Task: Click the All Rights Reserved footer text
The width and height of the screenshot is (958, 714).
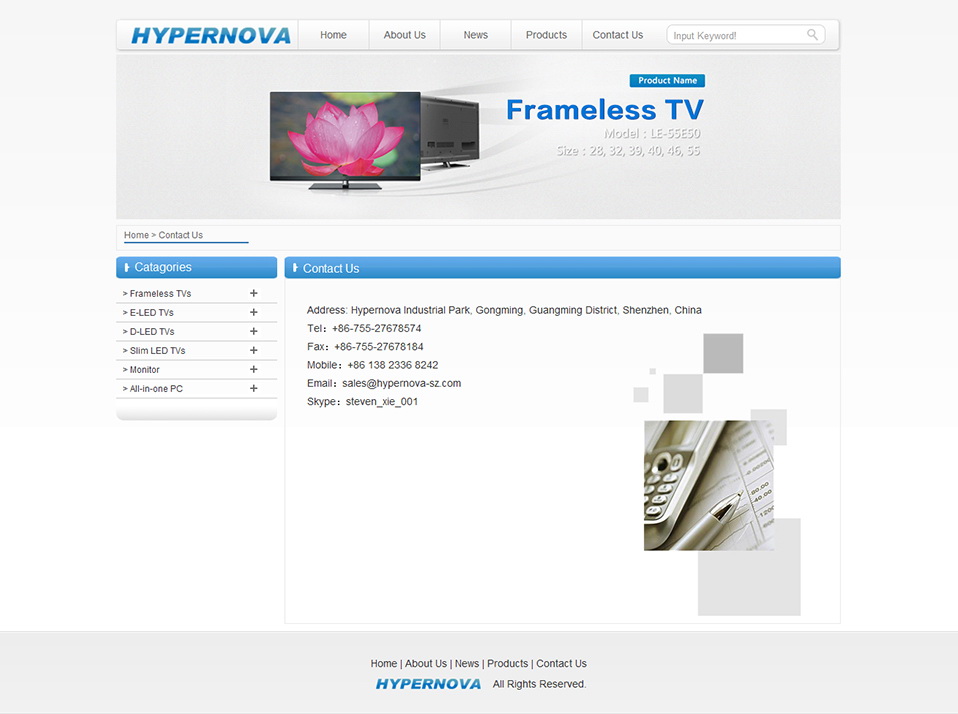Action: [x=539, y=684]
